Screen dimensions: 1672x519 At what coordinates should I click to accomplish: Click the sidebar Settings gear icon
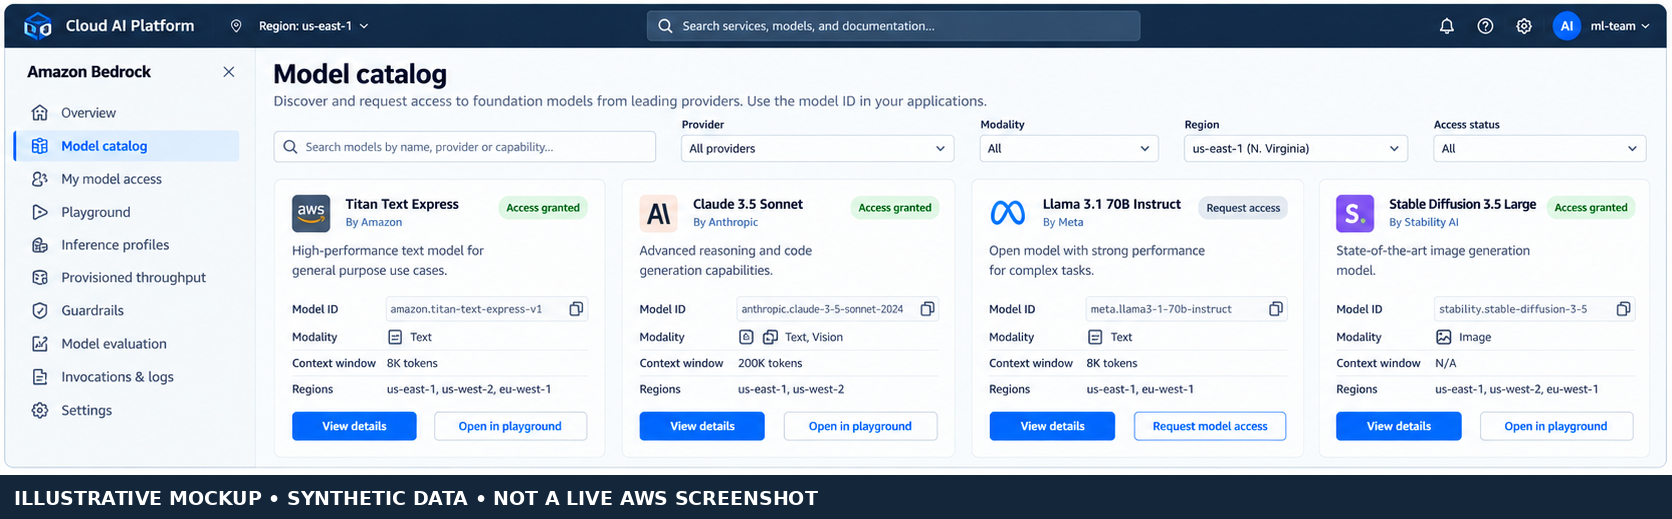(40, 410)
